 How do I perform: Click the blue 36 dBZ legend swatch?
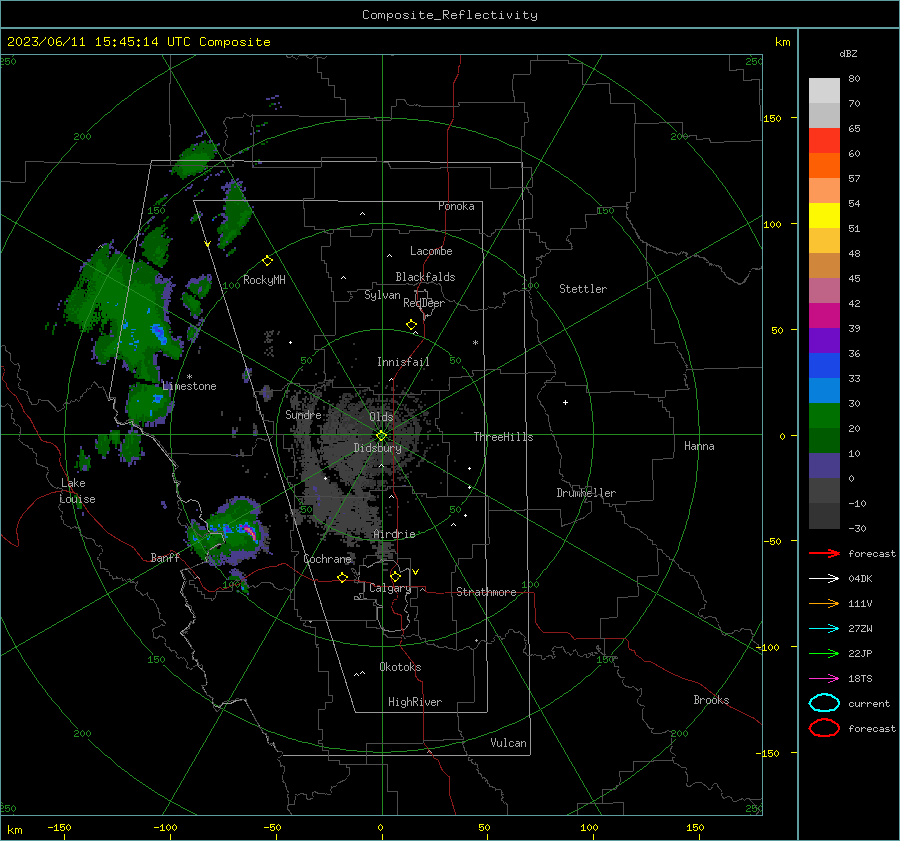pos(824,365)
